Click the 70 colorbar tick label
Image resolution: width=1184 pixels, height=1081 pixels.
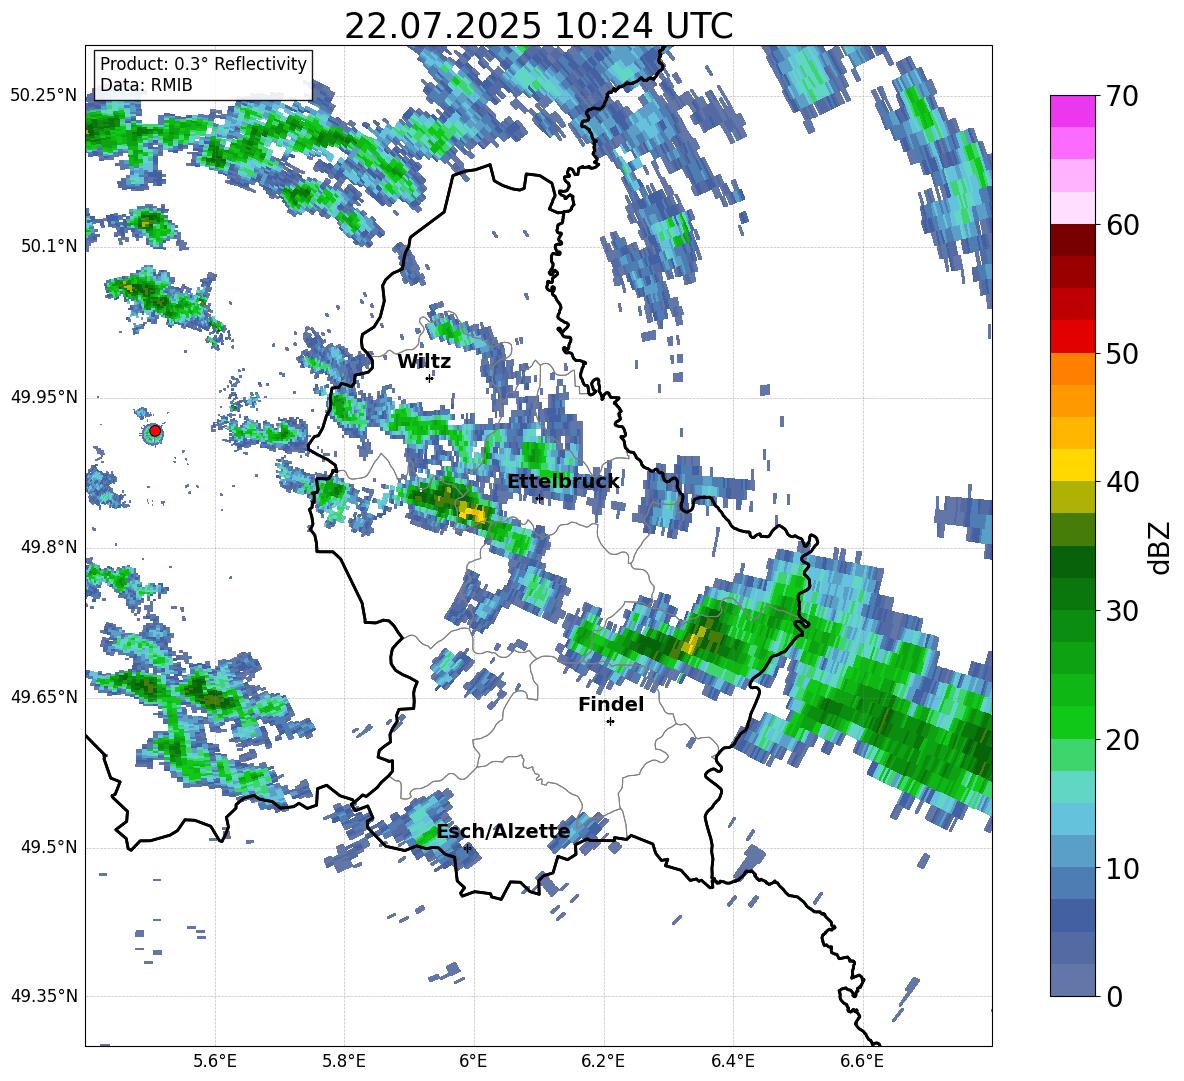pos(1123,97)
